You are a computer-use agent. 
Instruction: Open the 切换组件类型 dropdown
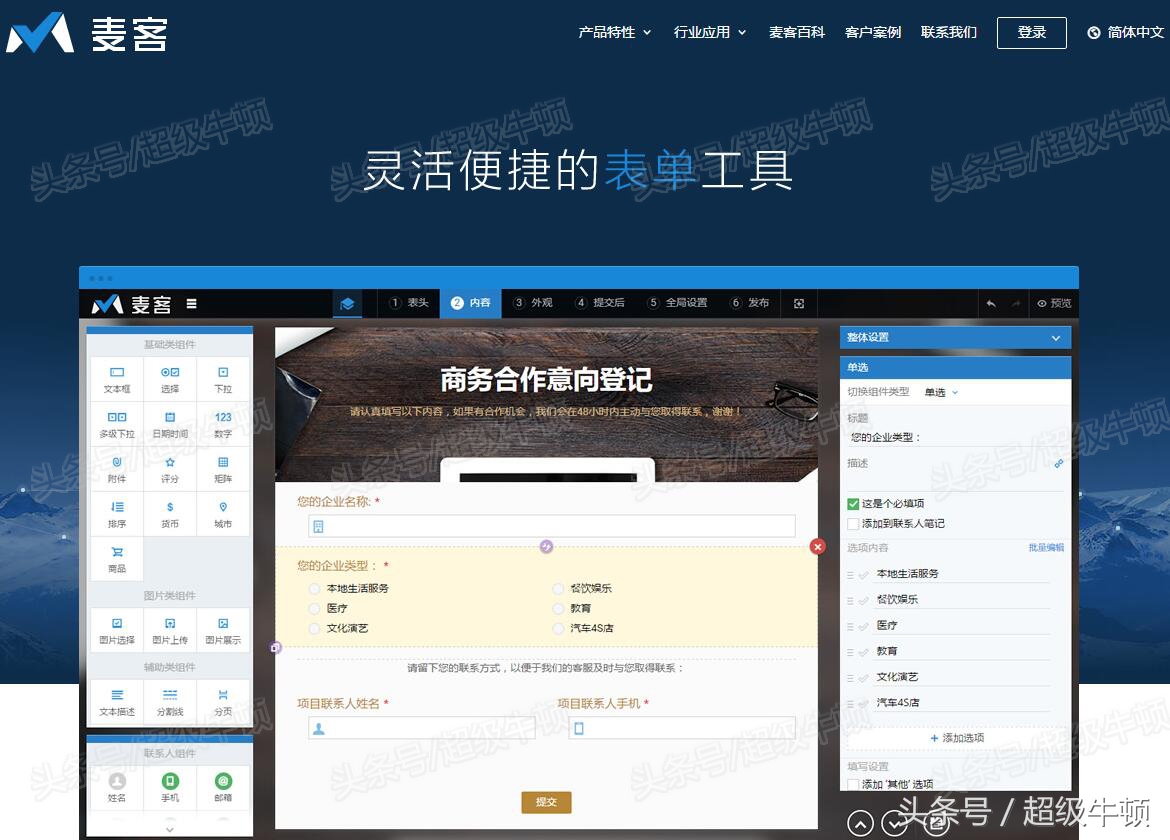(x=940, y=392)
